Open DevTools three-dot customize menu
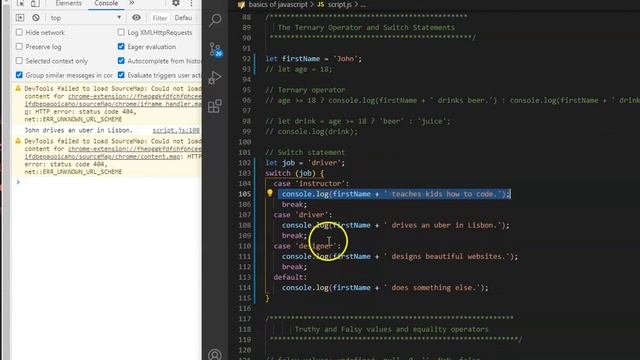Image resolution: width=640 pixels, height=360 pixels. click(x=191, y=3)
